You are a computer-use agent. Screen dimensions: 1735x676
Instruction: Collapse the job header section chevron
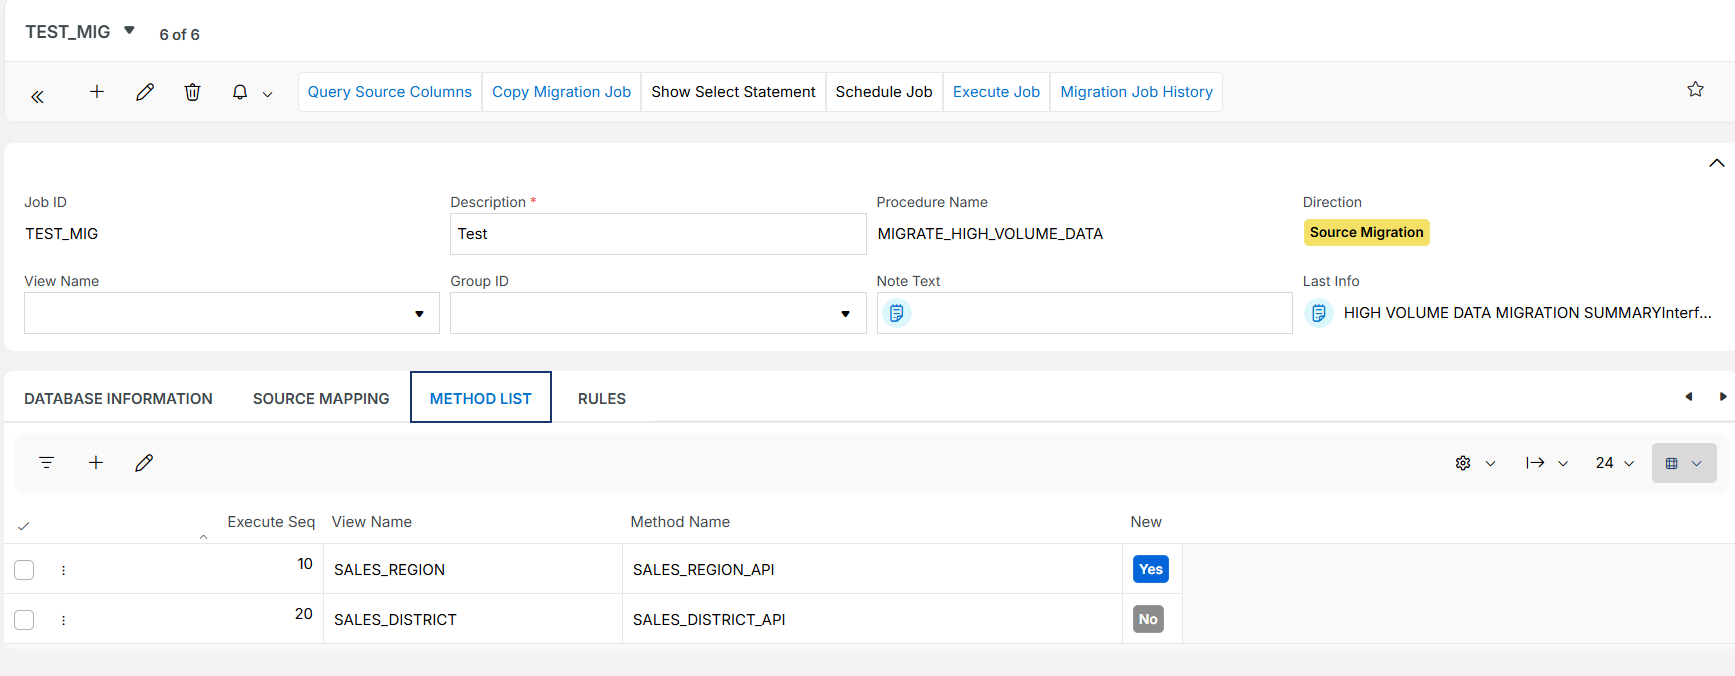point(1716,163)
